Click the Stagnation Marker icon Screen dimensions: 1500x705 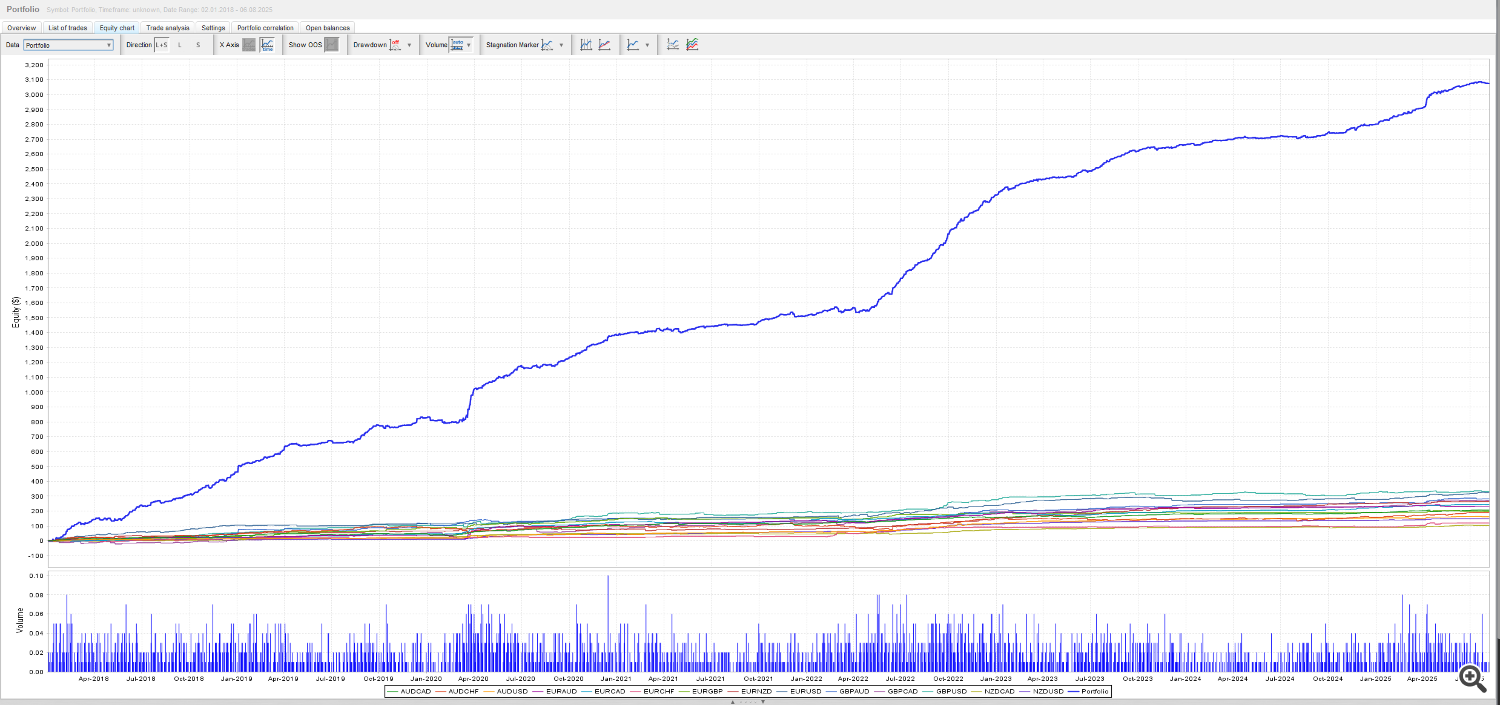point(547,45)
